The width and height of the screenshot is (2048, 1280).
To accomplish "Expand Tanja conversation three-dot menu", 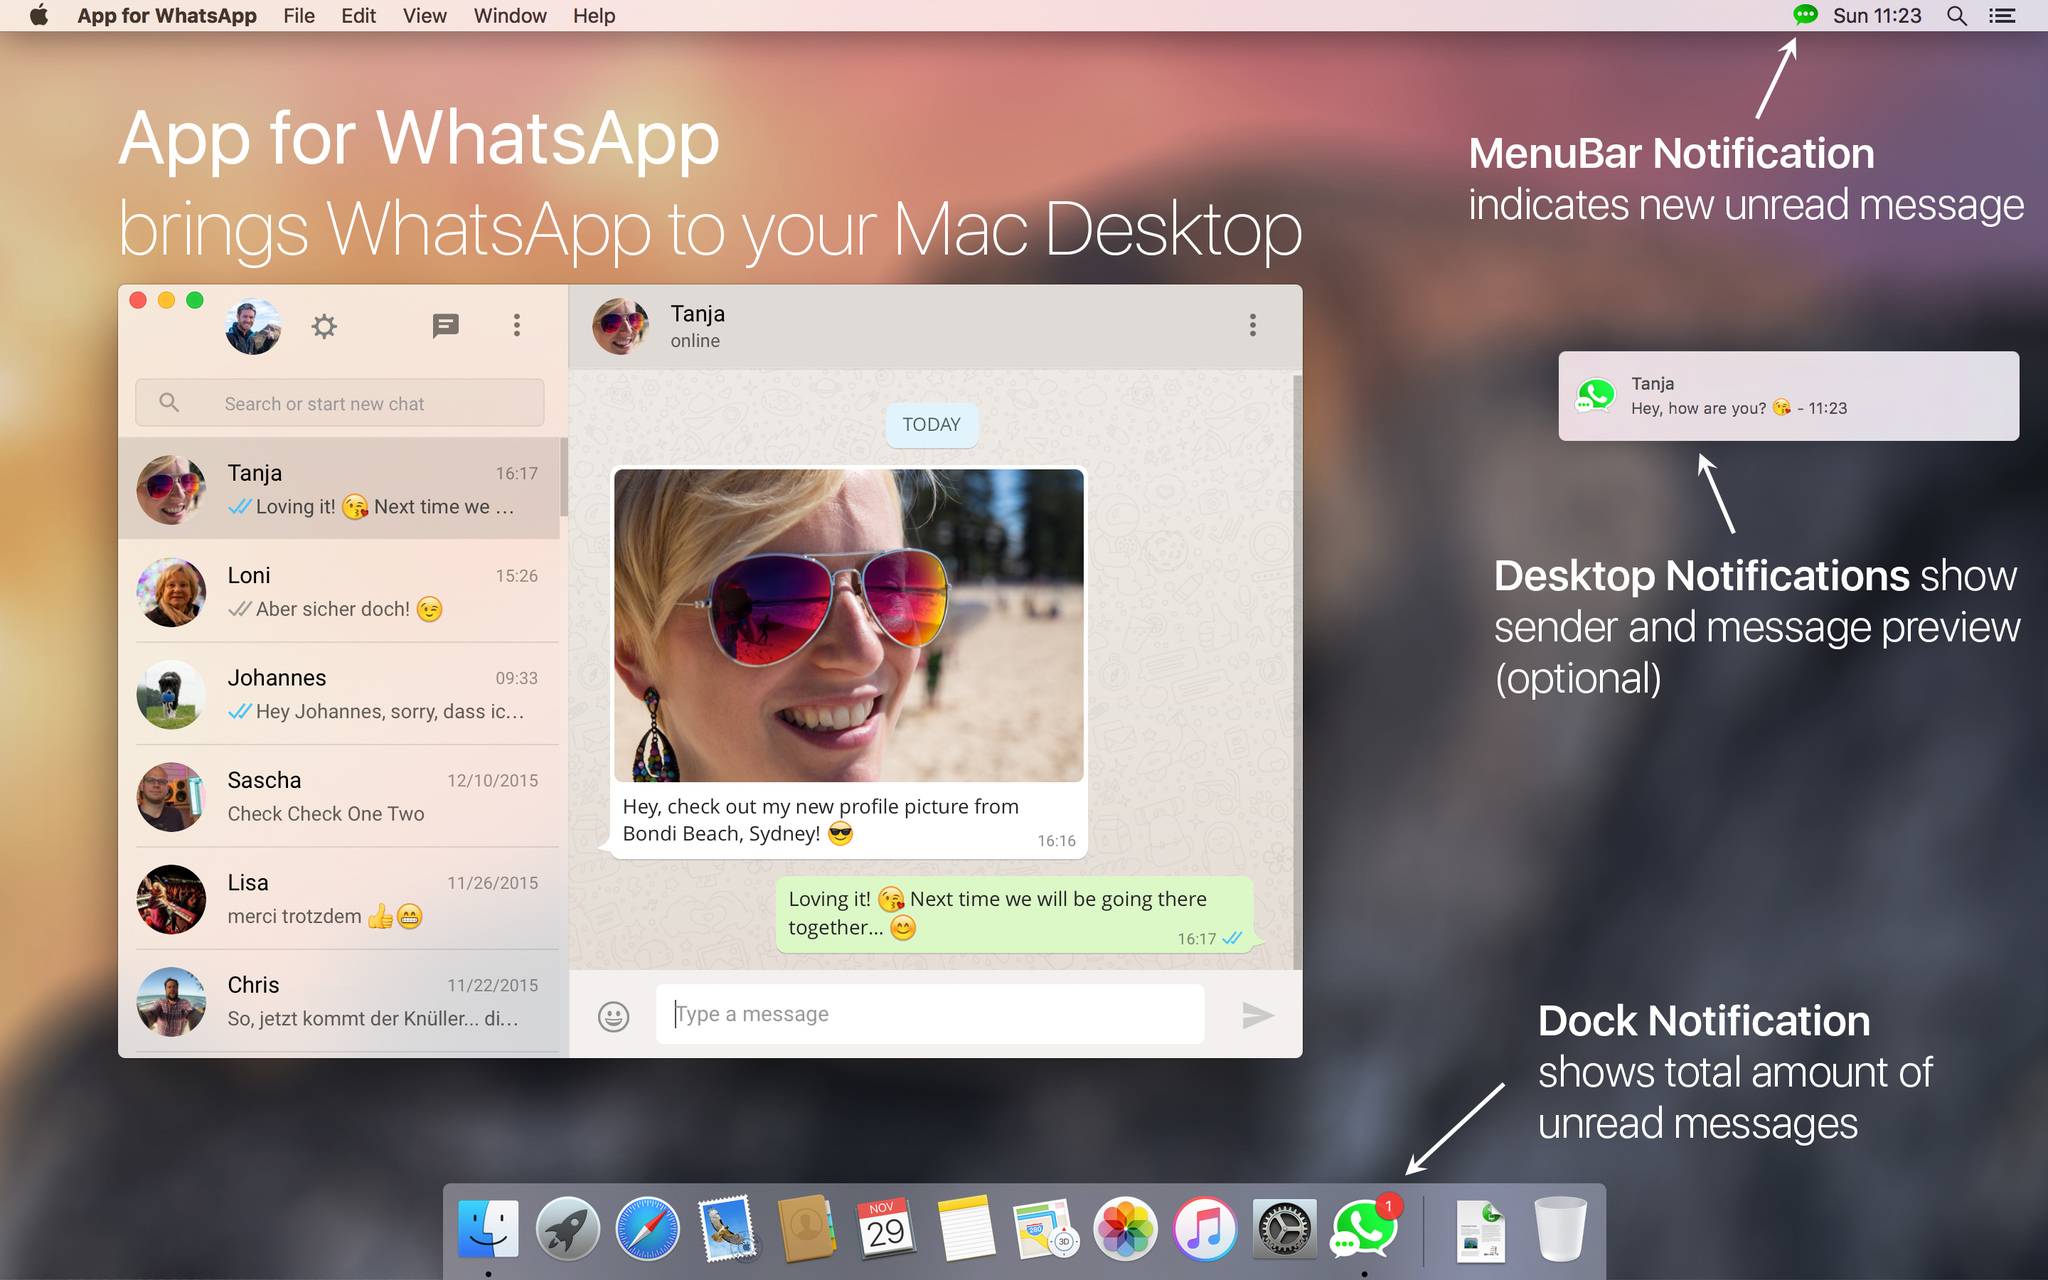I will coord(1252,325).
